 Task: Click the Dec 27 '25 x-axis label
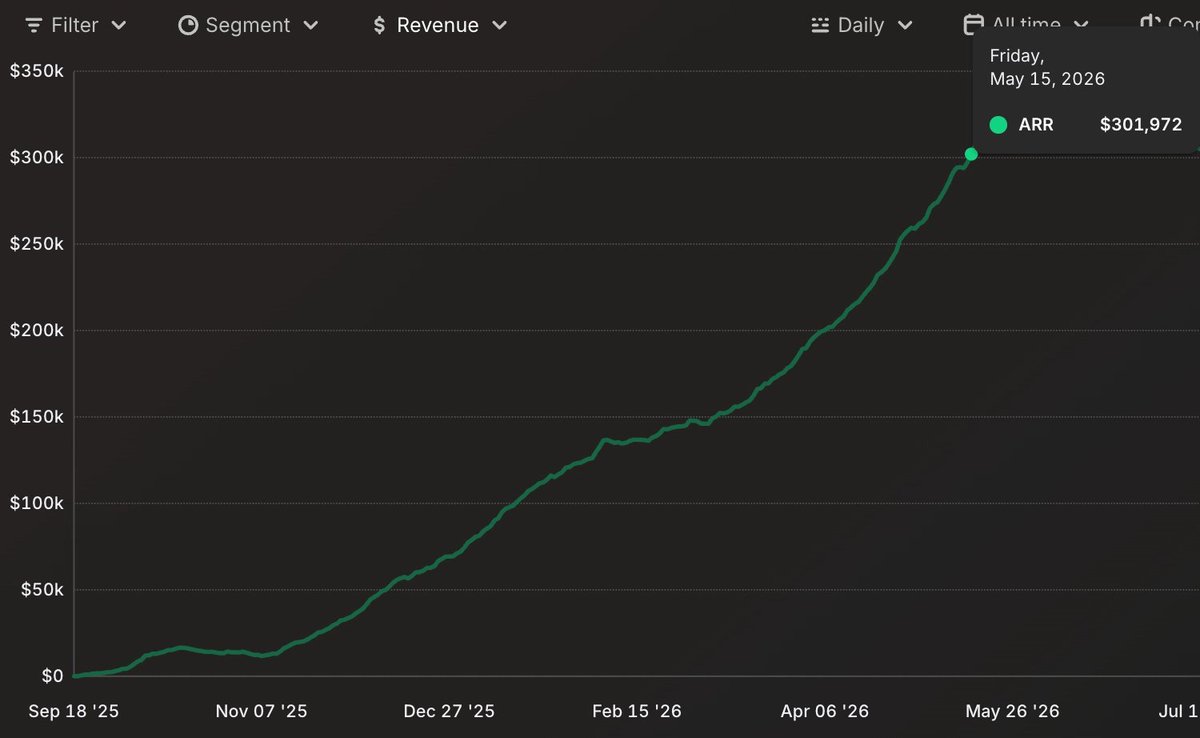click(449, 711)
